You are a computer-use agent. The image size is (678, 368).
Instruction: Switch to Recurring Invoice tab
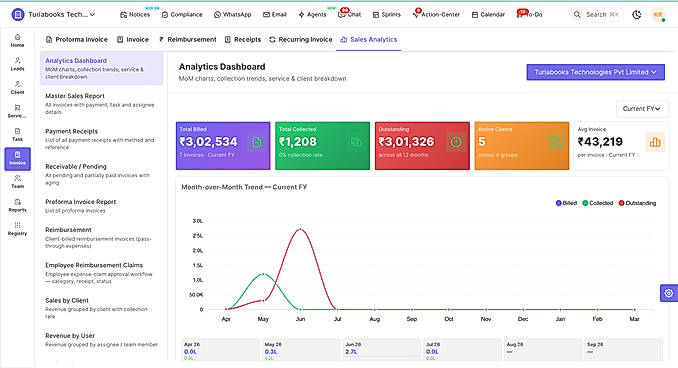tap(301, 39)
